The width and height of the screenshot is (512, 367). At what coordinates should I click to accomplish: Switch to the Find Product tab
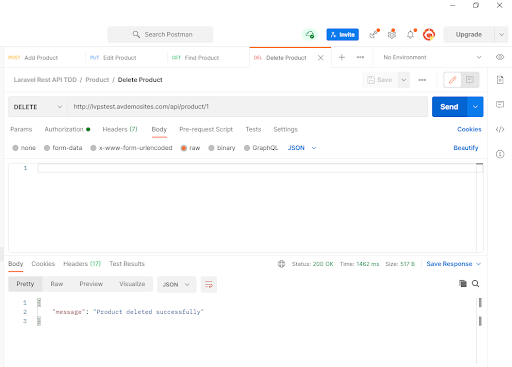coord(195,58)
